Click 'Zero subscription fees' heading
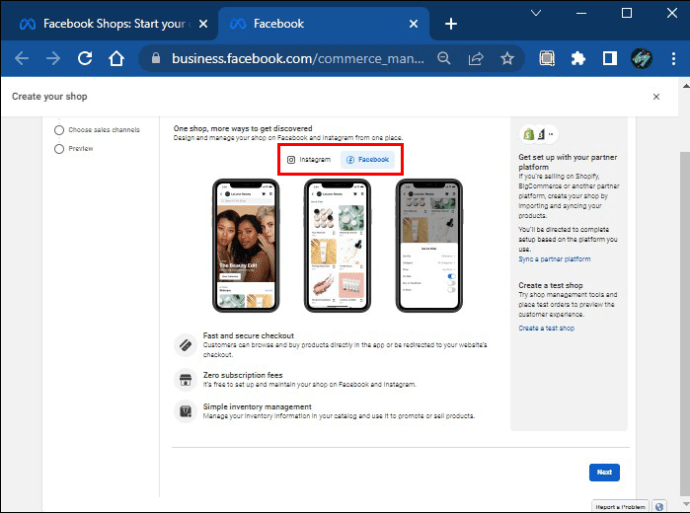This screenshot has width=690, height=513. click(x=243, y=375)
